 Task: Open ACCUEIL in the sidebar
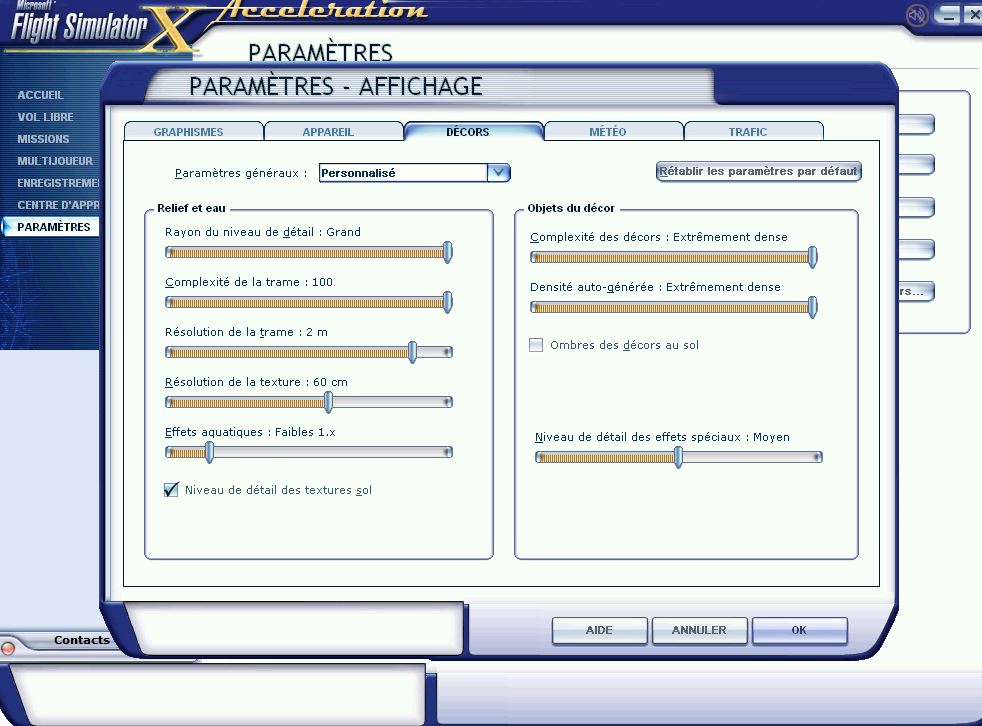41,95
